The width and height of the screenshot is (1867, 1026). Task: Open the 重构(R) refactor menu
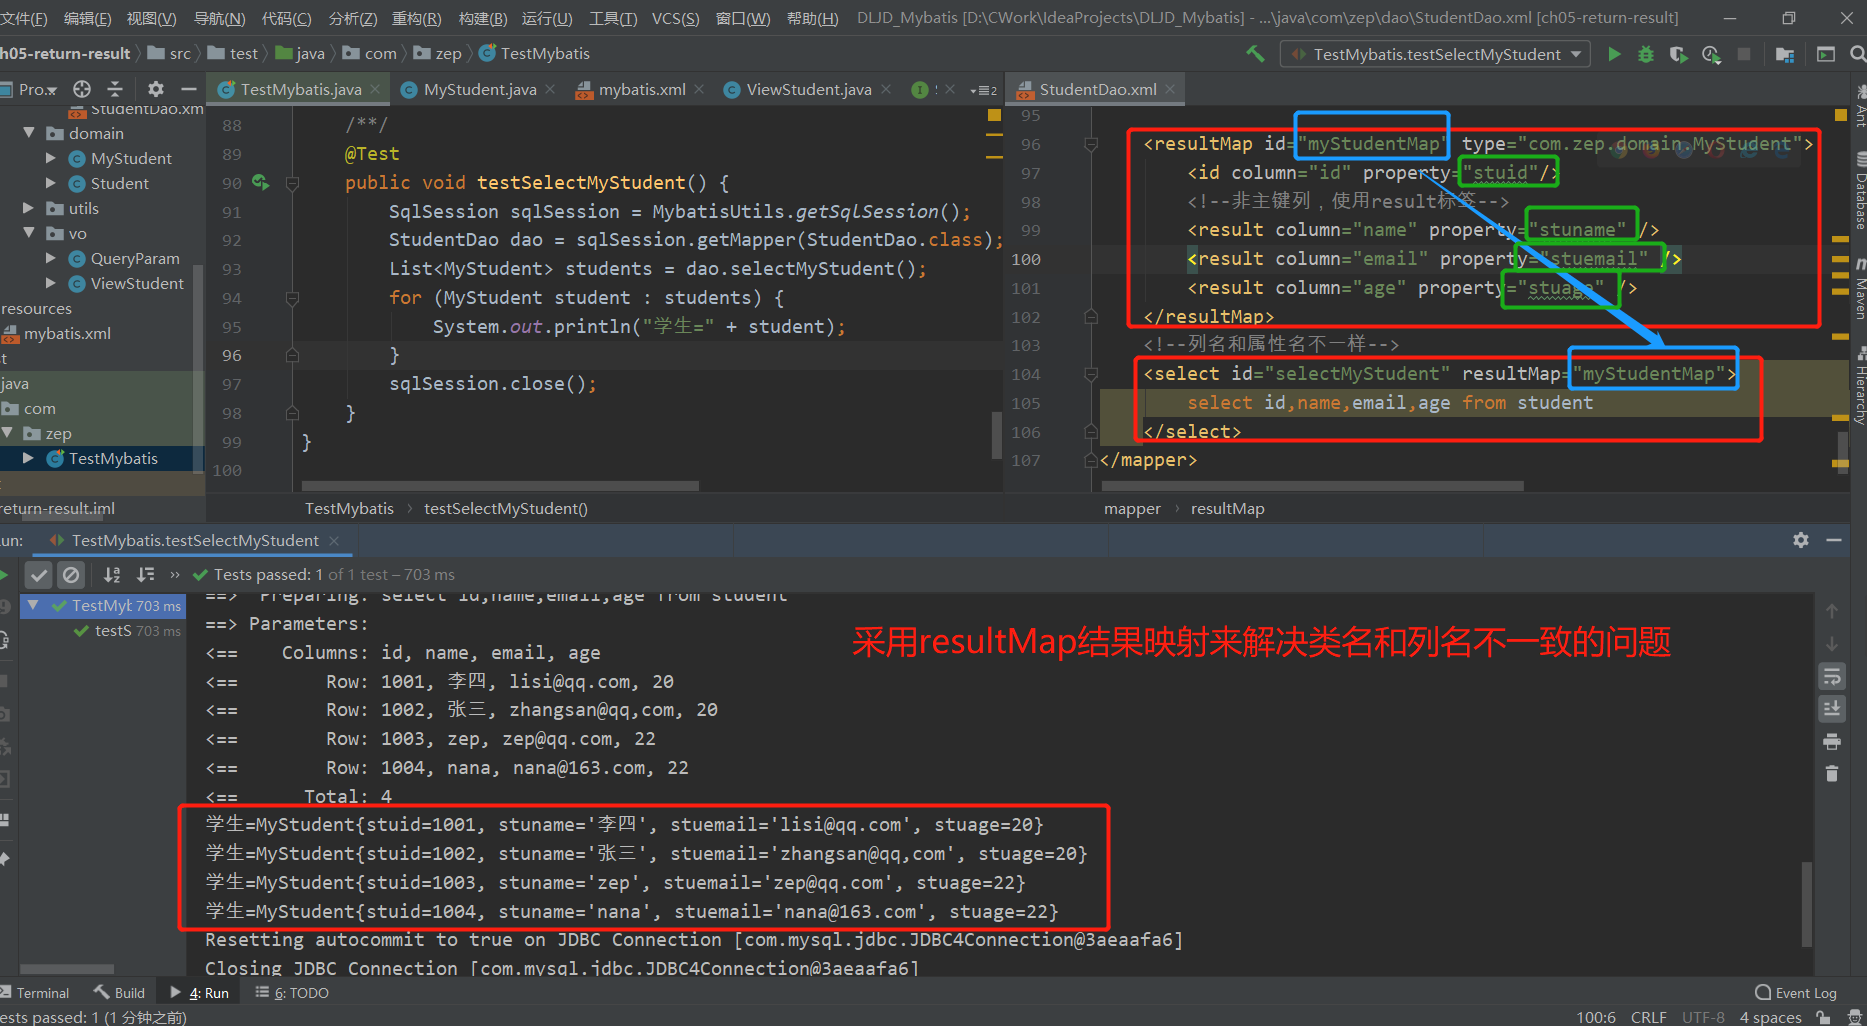tap(416, 18)
